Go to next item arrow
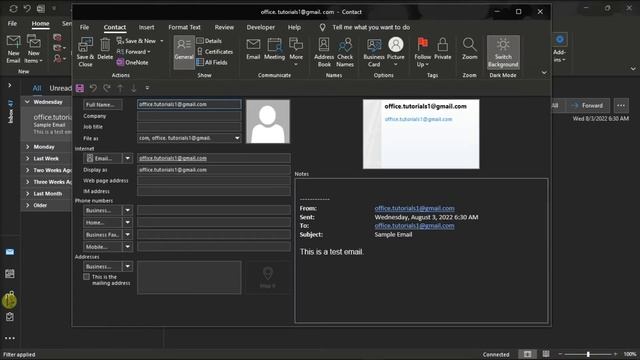Image resolution: width=640 pixels, height=360 pixels. point(133,88)
